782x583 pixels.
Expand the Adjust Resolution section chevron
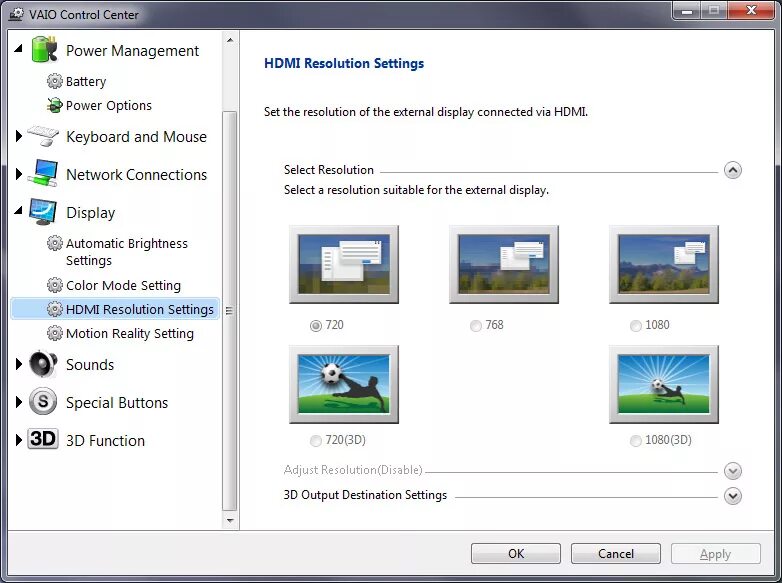(733, 471)
